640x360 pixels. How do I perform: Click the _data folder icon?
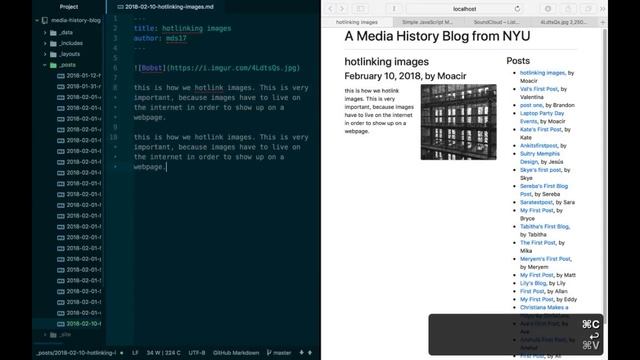(x=53, y=32)
